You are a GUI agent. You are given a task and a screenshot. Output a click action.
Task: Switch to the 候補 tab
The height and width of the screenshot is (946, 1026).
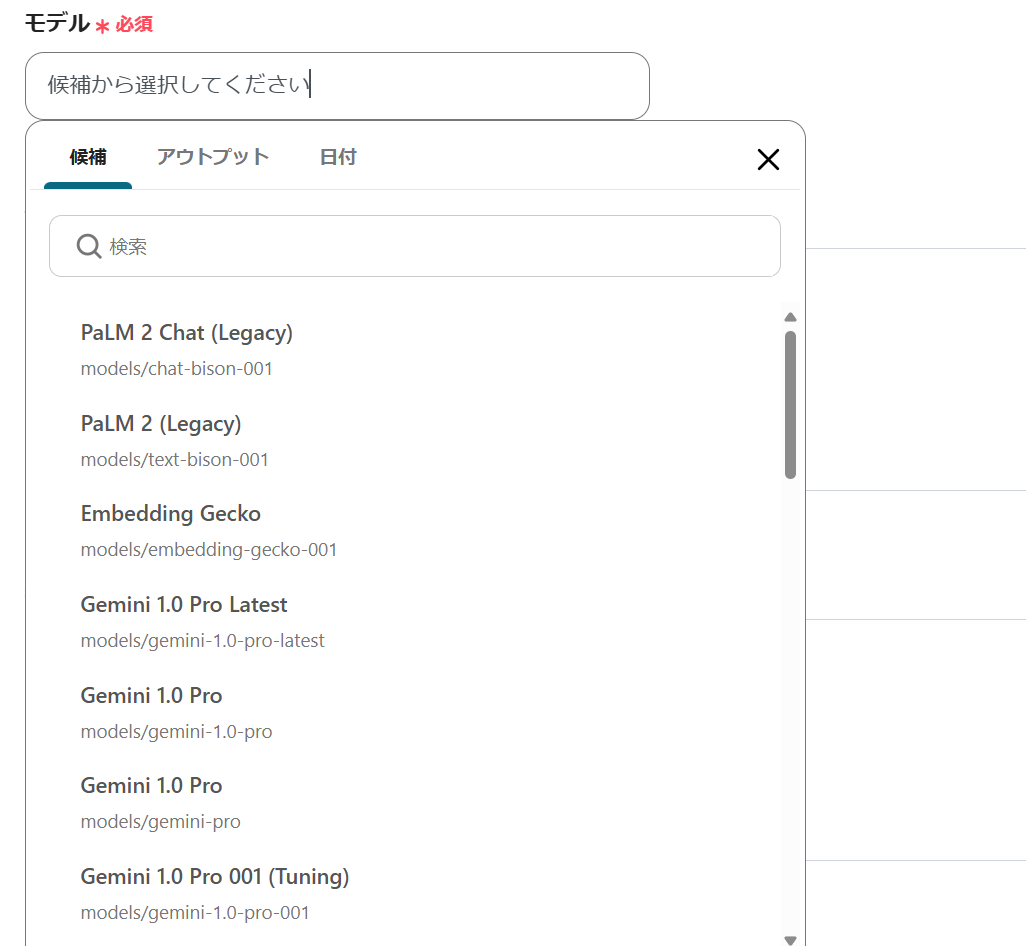tap(88, 157)
